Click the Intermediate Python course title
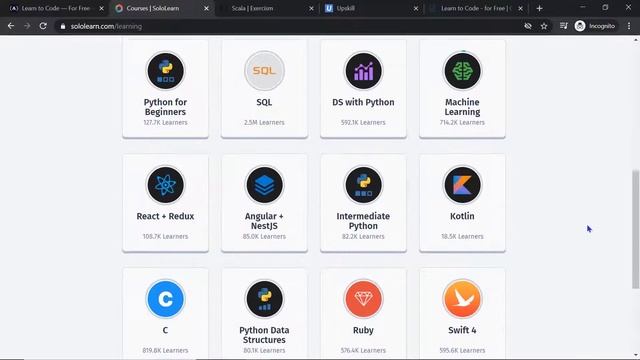This screenshot has width=640, height=360. point(363,221)
